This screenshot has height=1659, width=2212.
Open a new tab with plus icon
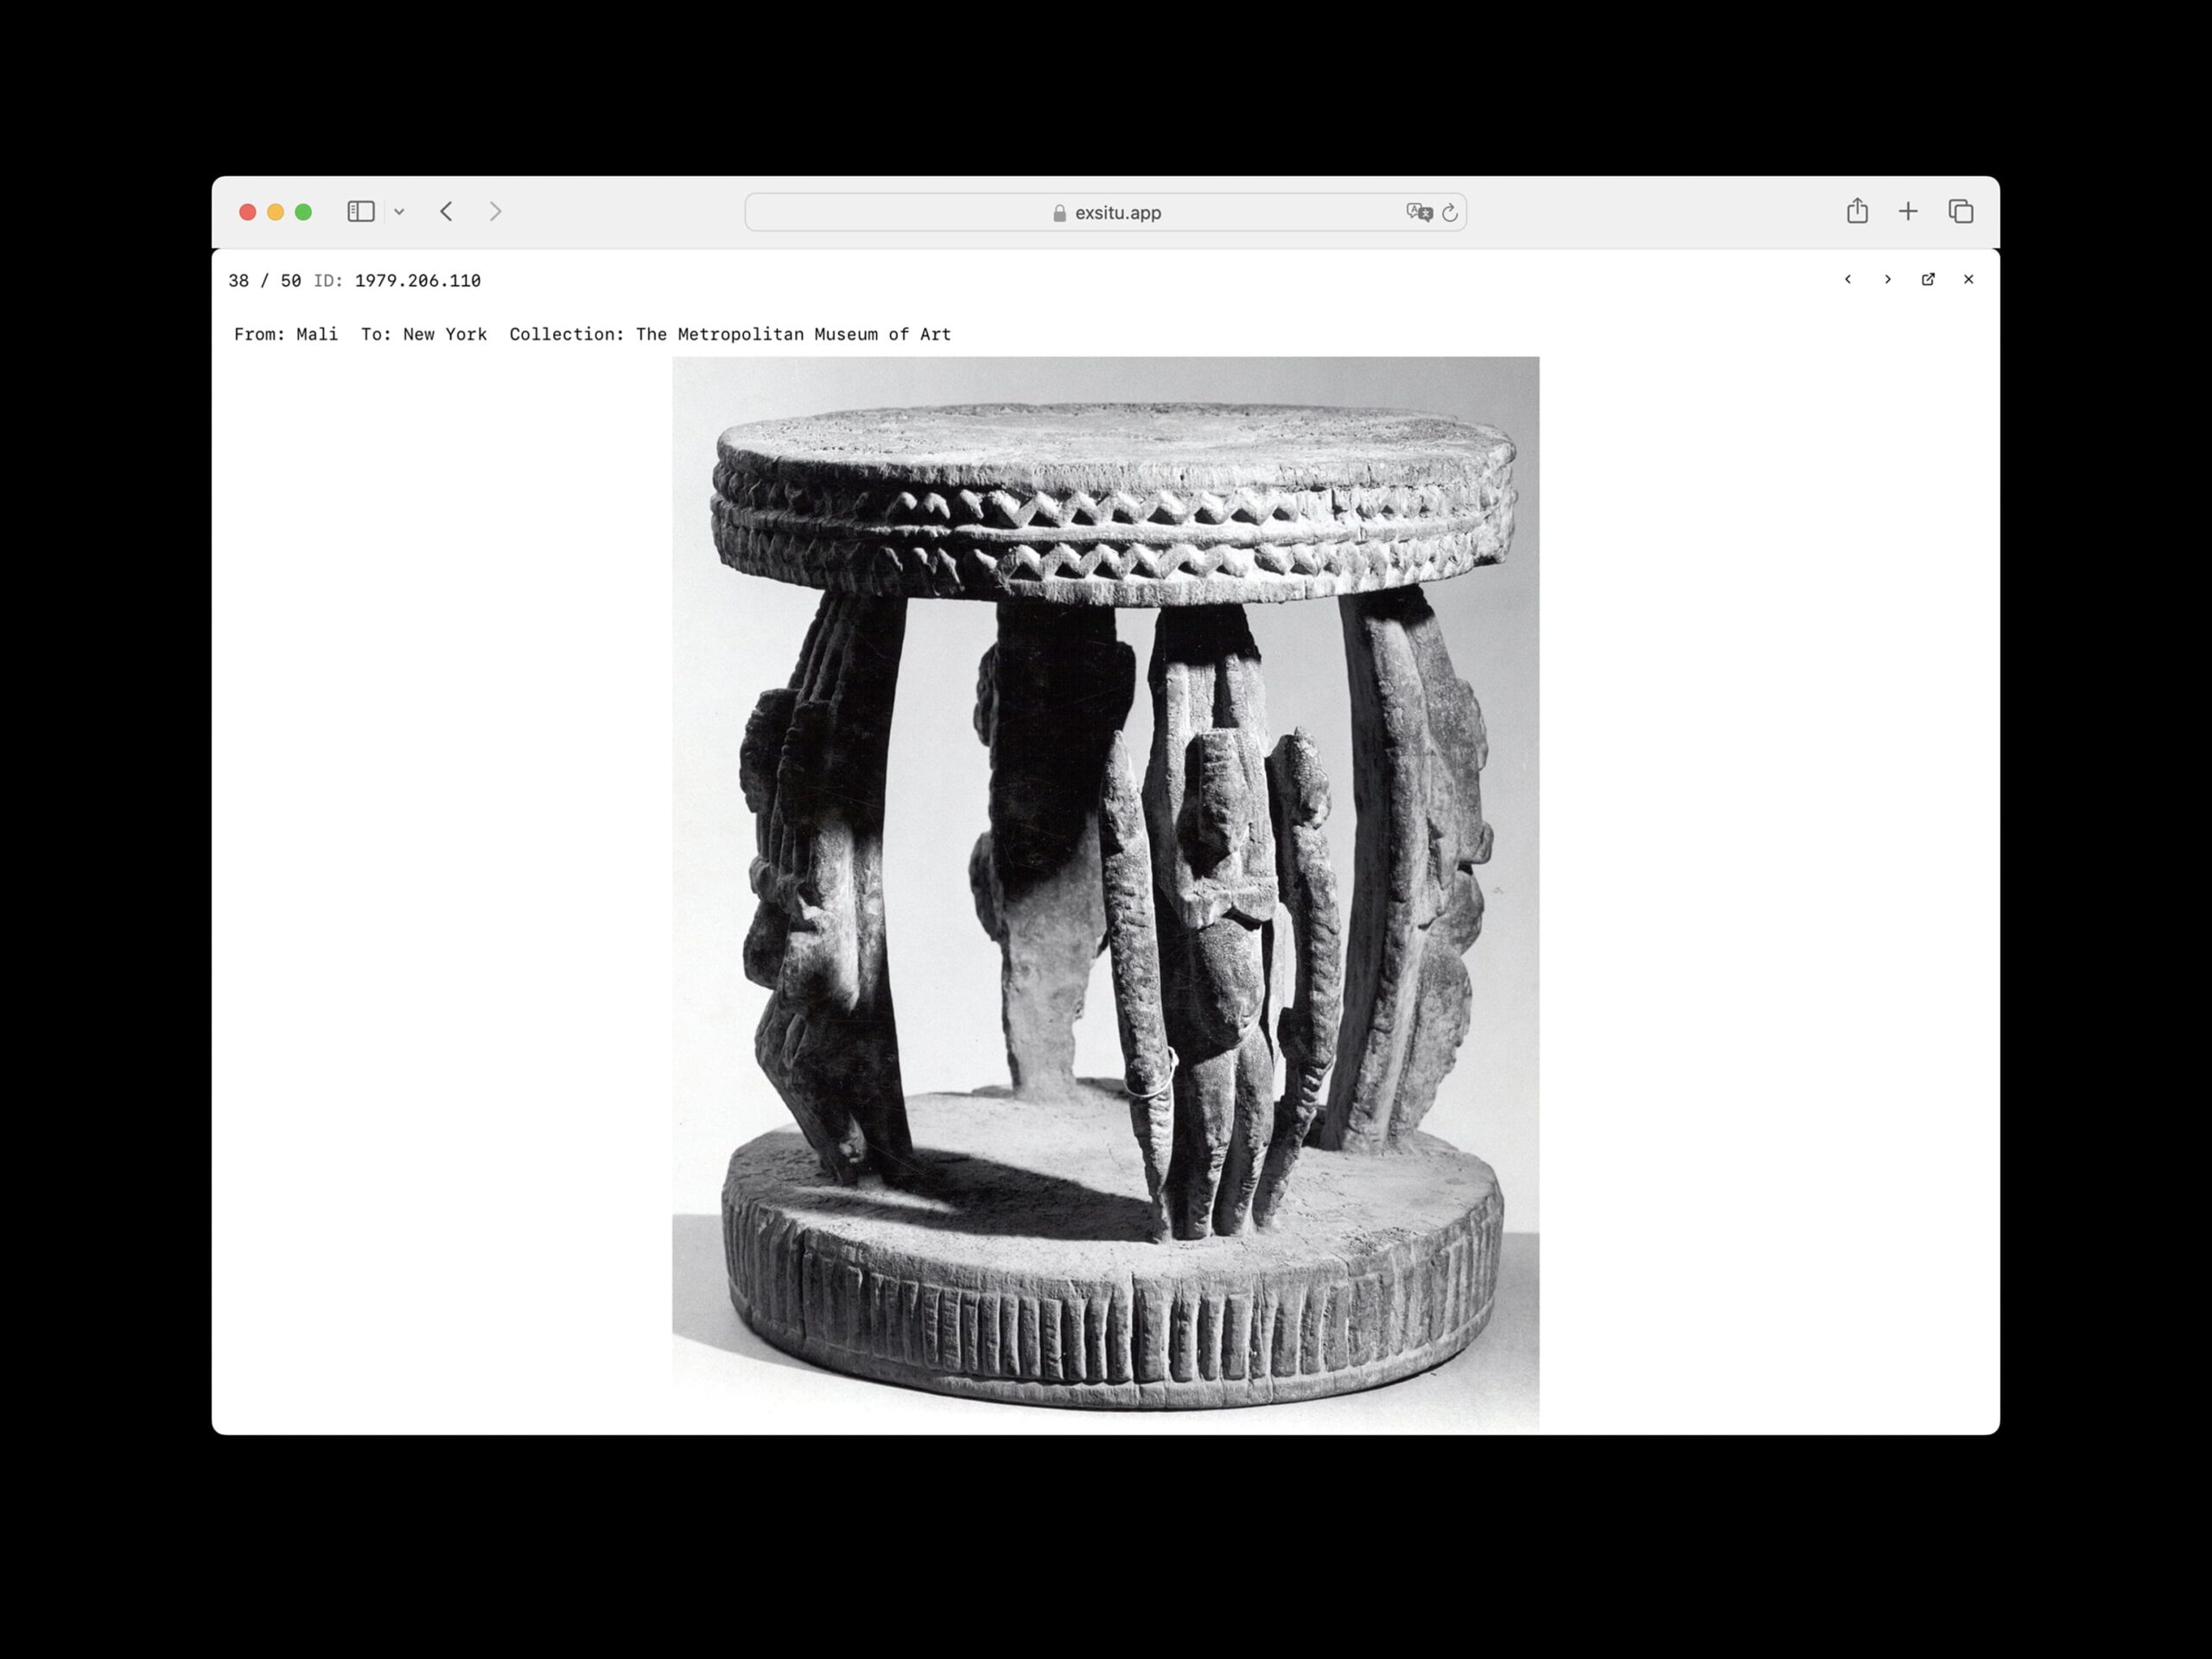[1908, 211]
